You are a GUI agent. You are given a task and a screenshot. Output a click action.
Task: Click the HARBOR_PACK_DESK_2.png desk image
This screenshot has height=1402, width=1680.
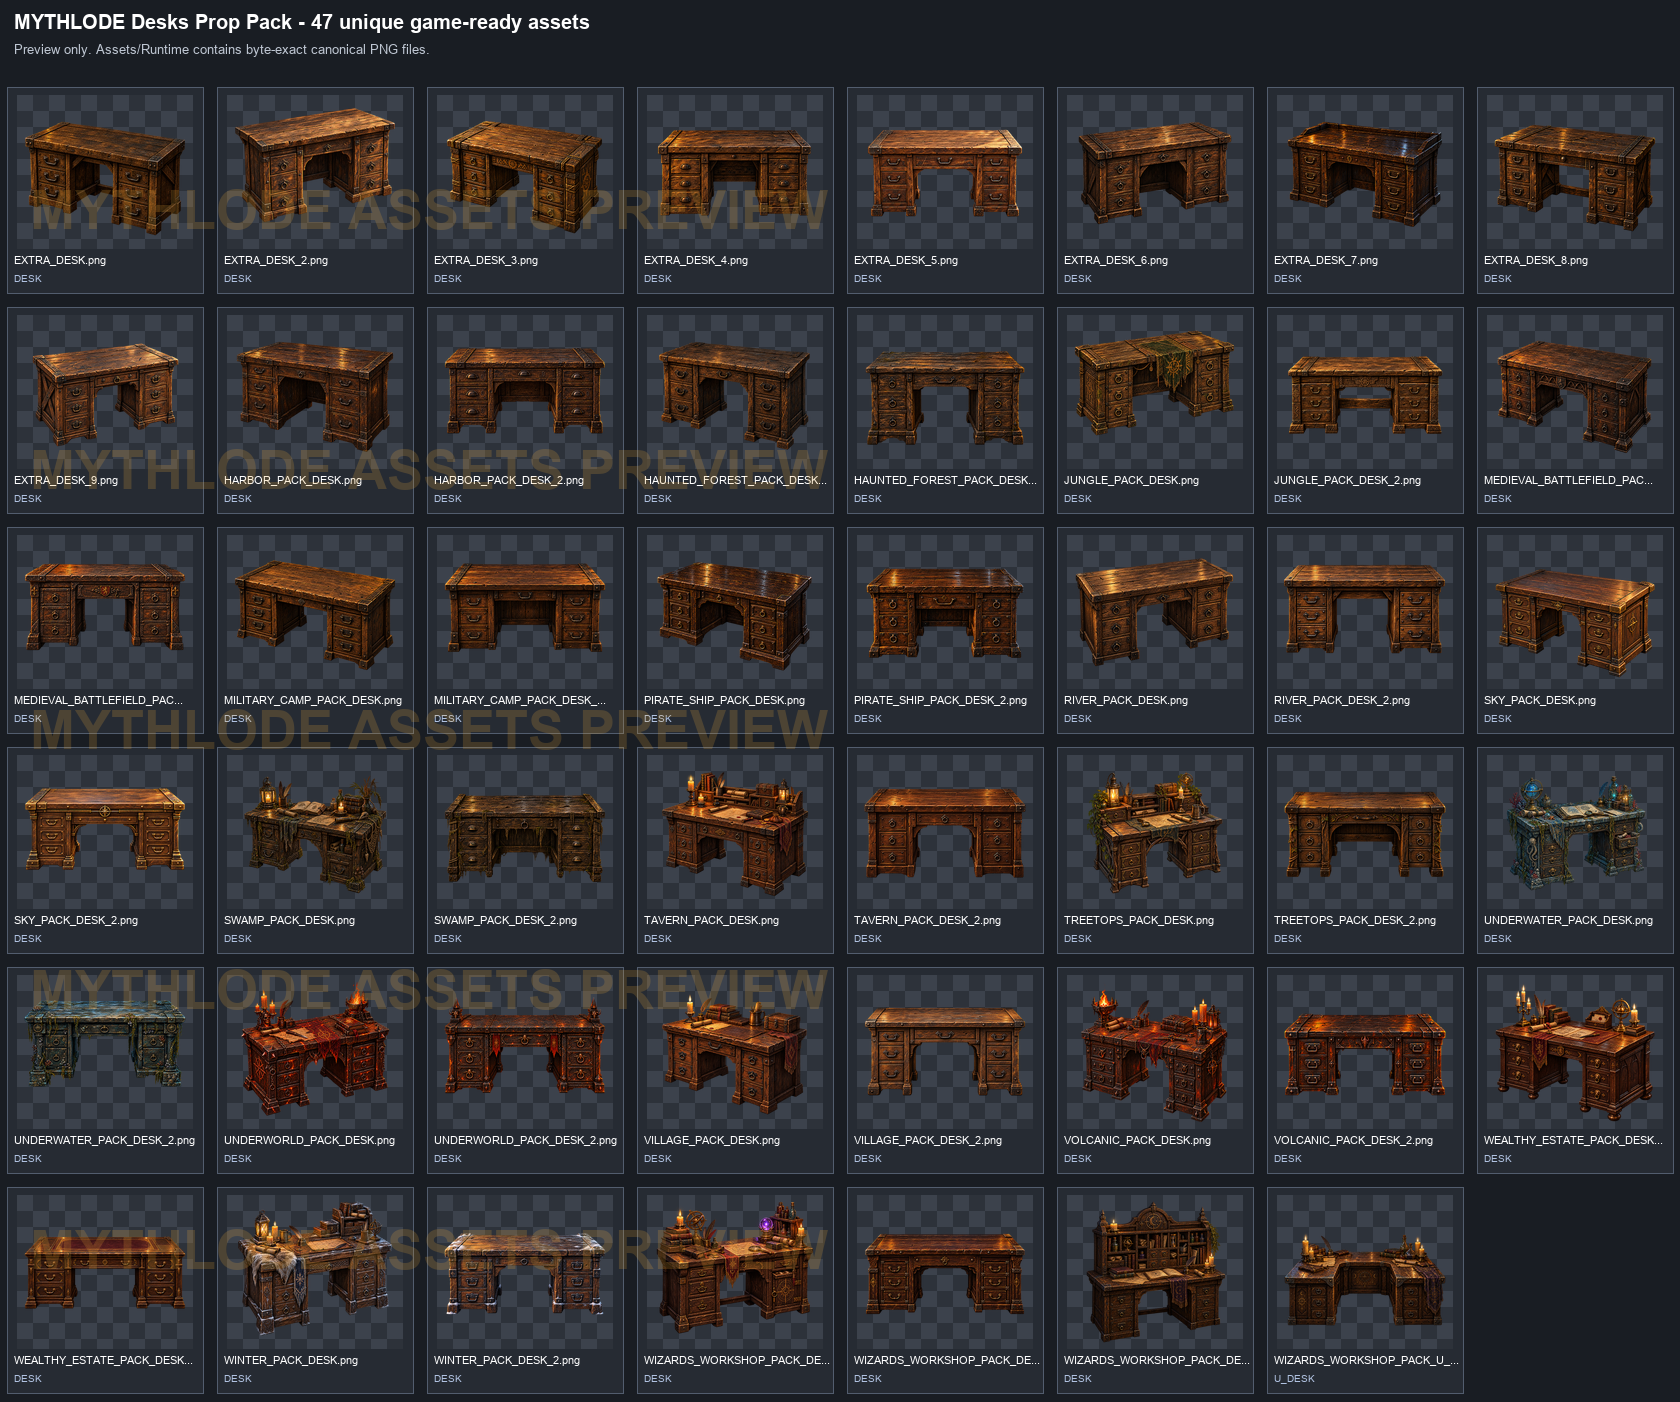525,392
